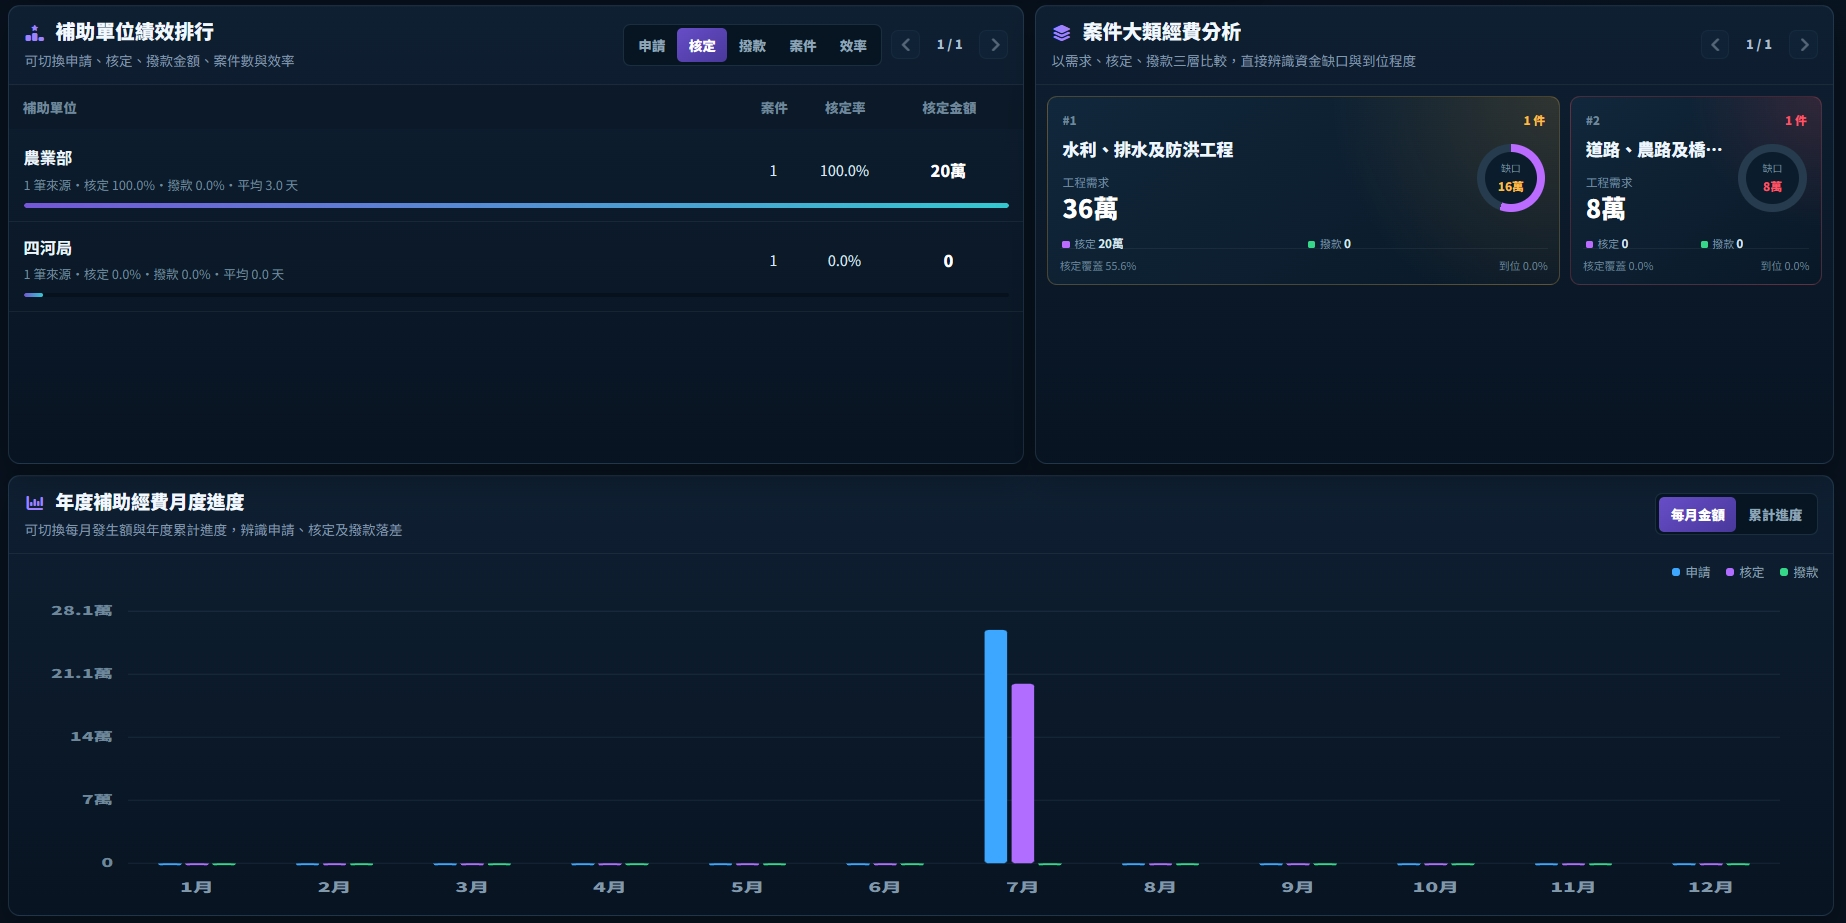1846x923 pixels.
Task: Click the 核定率 column header
Action: [x=845, y=108]
